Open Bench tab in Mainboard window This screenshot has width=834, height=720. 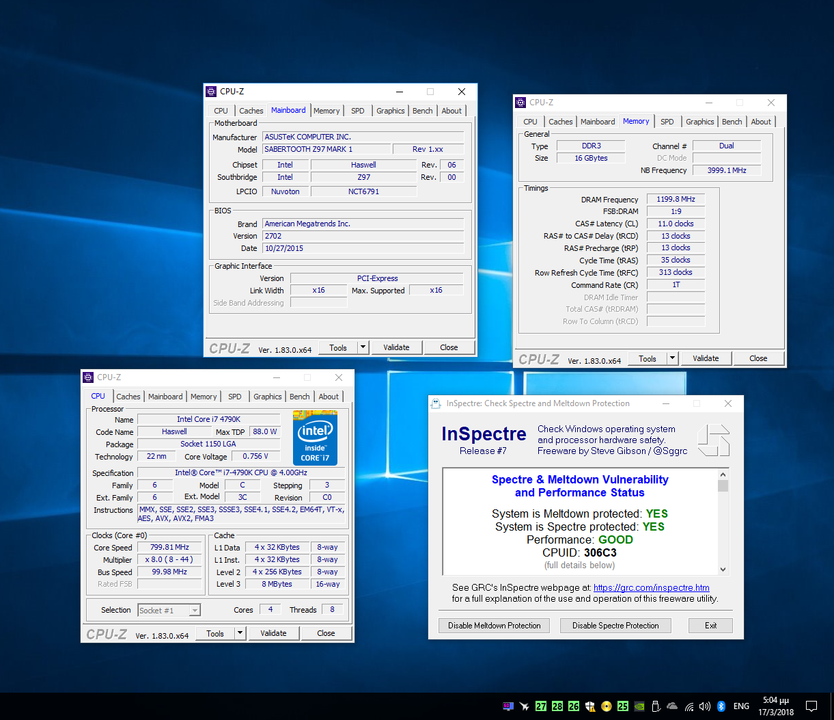click(422, 111)
